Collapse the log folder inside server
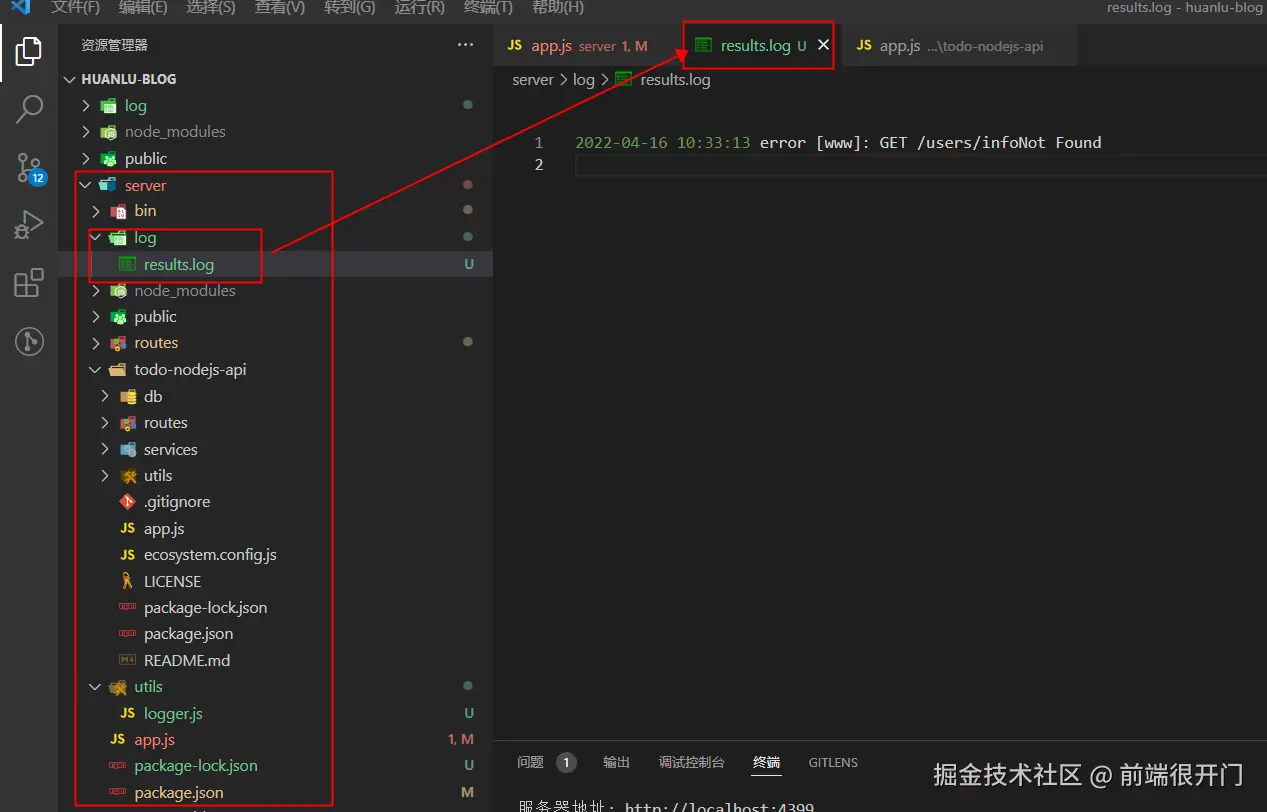This screenshot has height=812, width=1267. (x=96, y=238)
